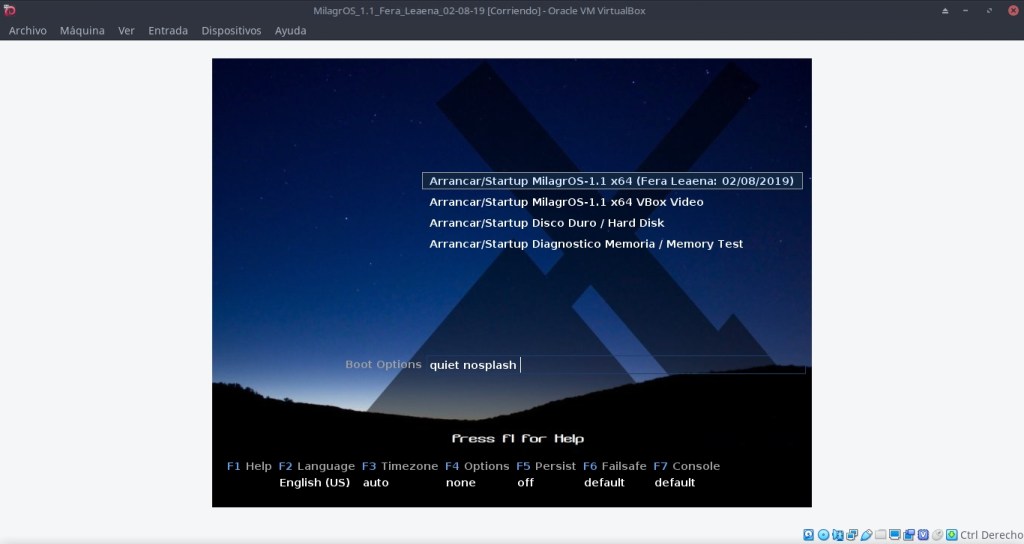
Task: Click the purple V virtualization icon
Action: (923, 535)
